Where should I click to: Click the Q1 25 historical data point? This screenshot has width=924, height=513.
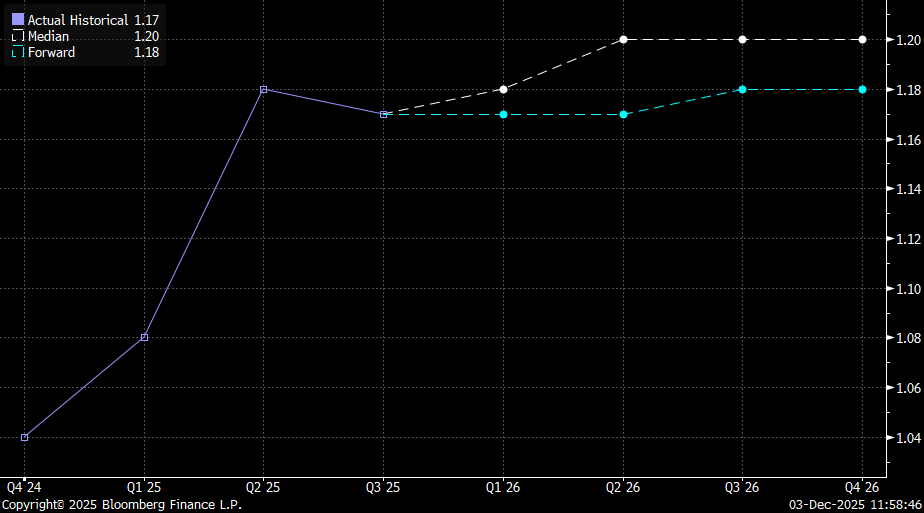144,337
